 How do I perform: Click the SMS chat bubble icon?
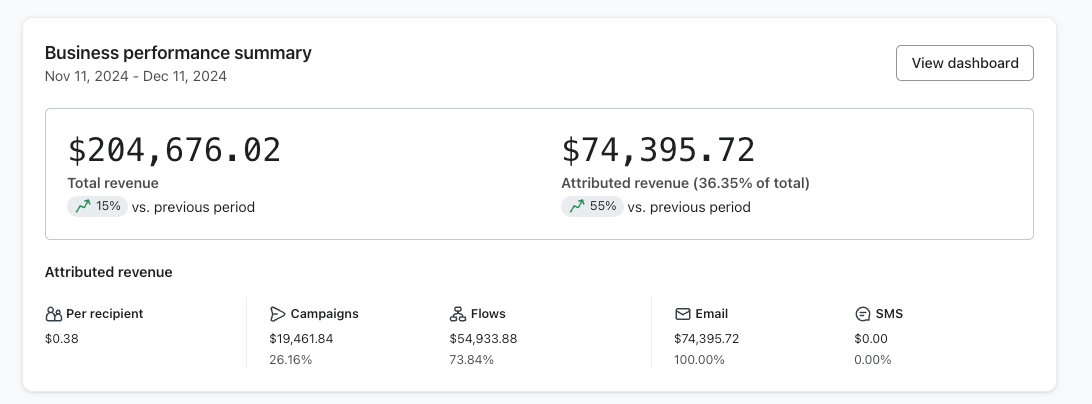tap(862, 314)
